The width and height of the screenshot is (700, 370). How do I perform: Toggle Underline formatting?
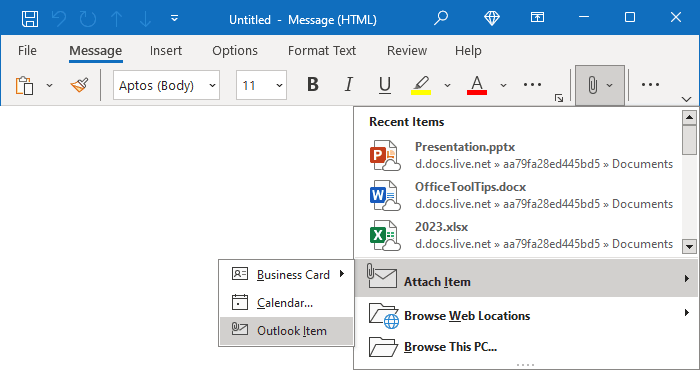click(385, 84)
